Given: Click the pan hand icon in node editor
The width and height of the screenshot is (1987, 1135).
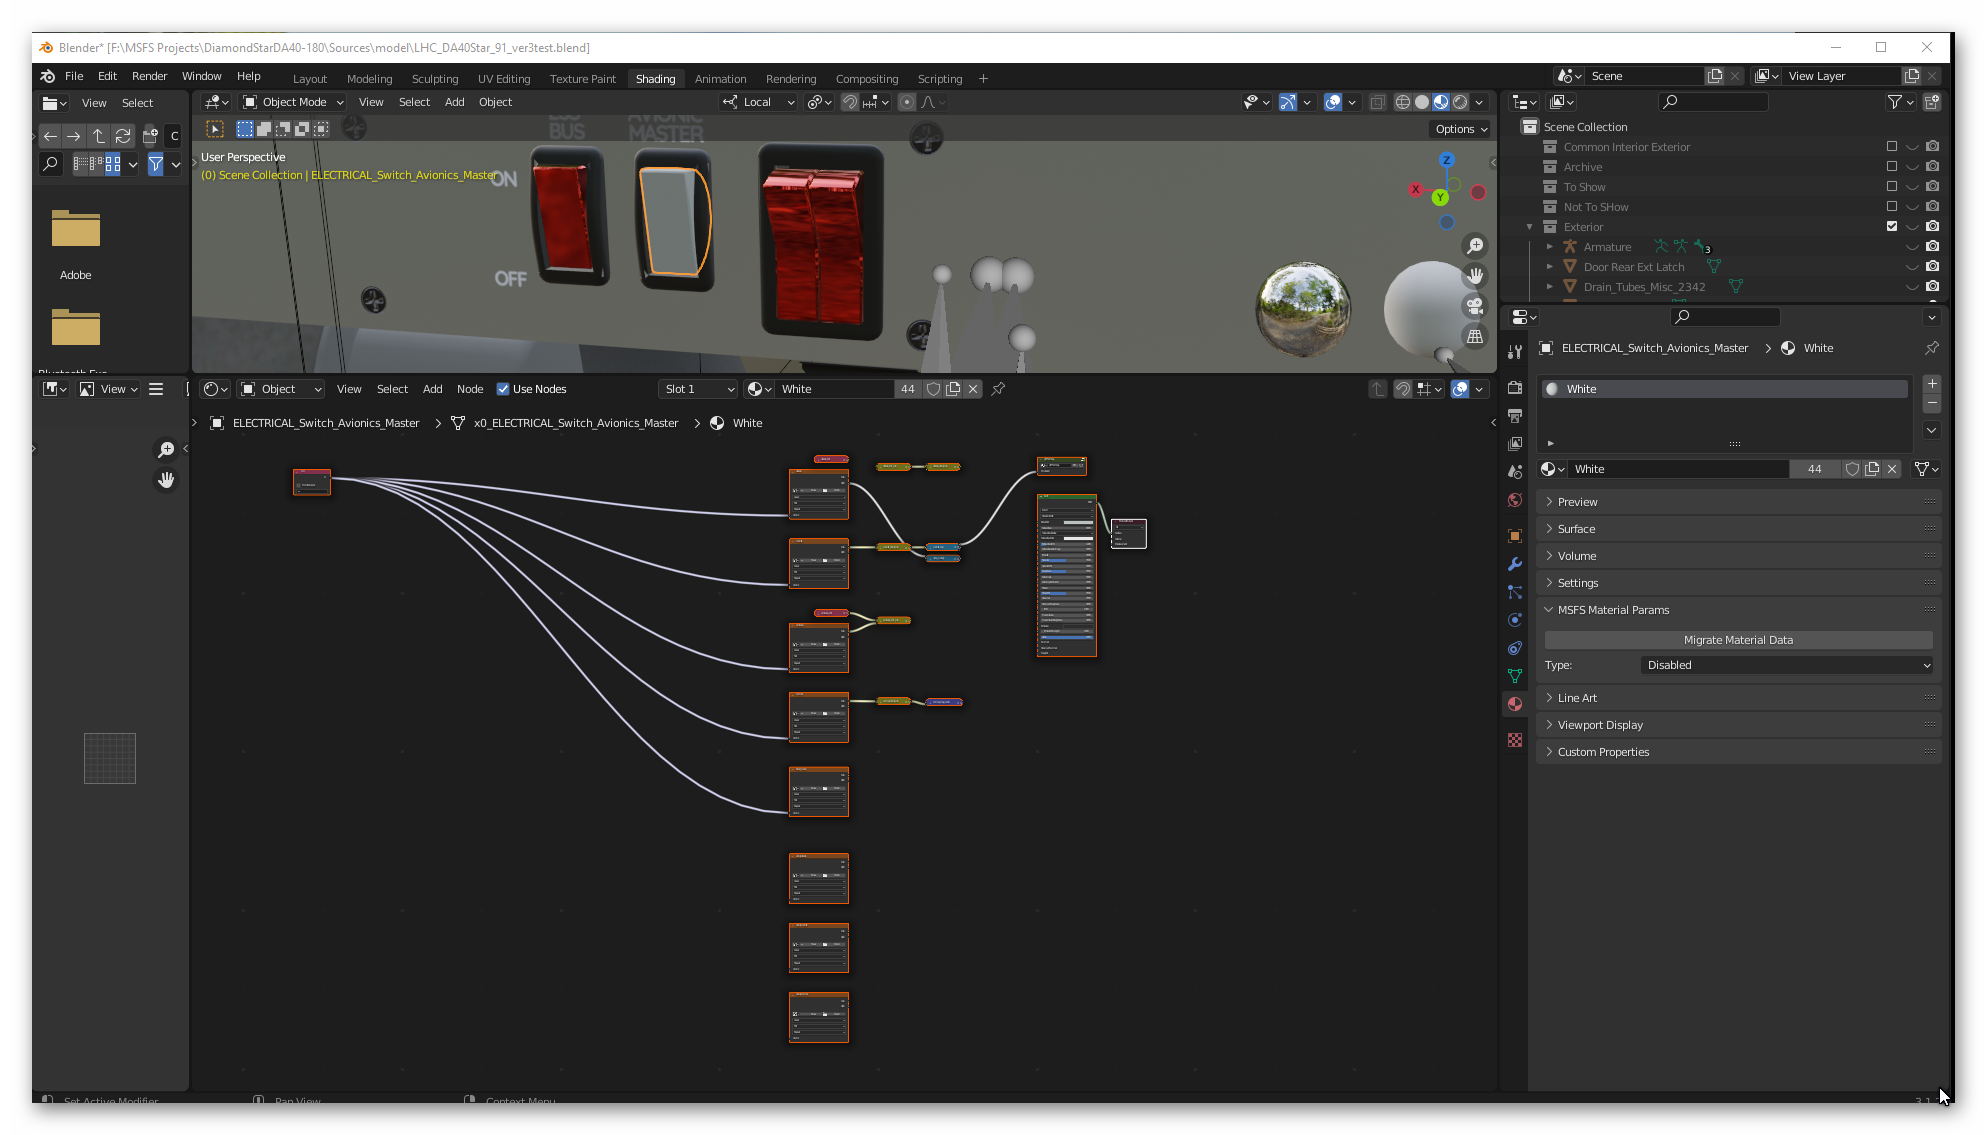Looking at the screenshot, I should click(x=166, y=480).
